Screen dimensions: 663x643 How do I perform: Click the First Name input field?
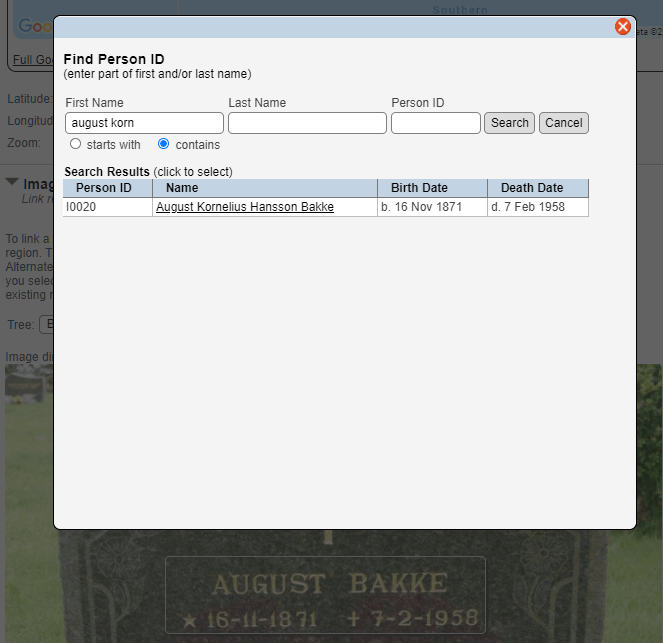pos(144,123)
